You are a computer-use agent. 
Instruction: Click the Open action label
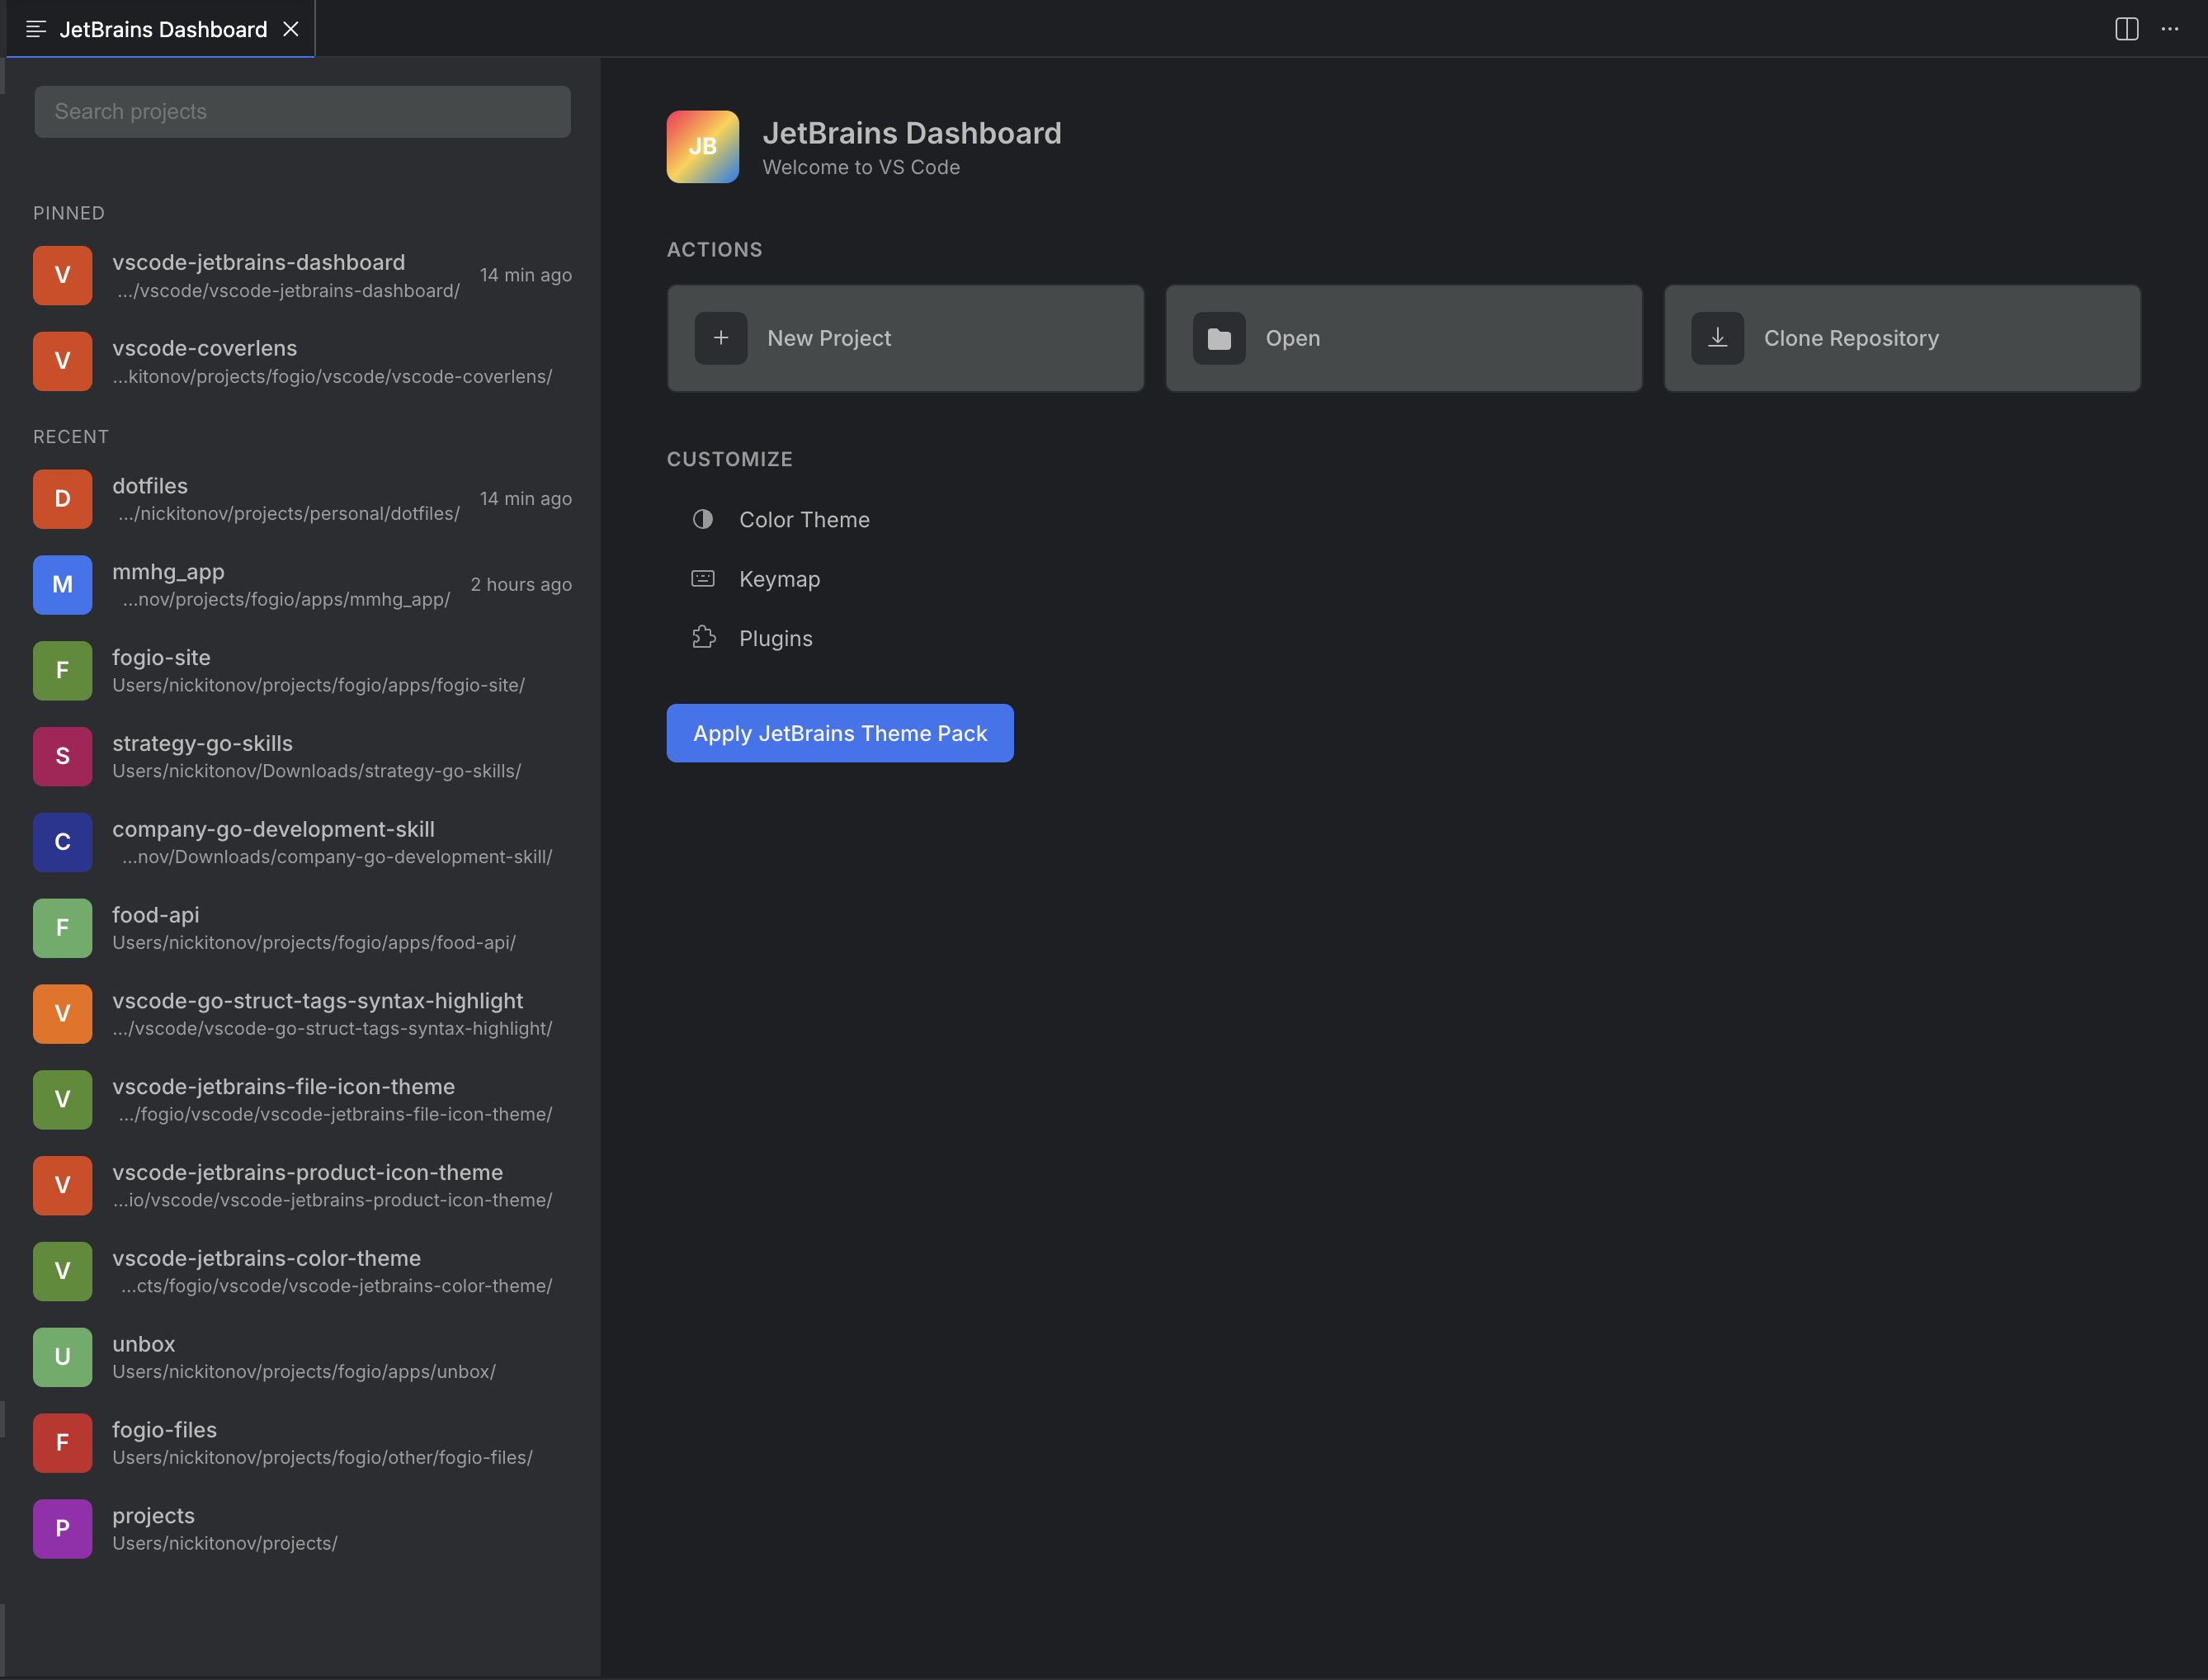tap(1293, 338)
